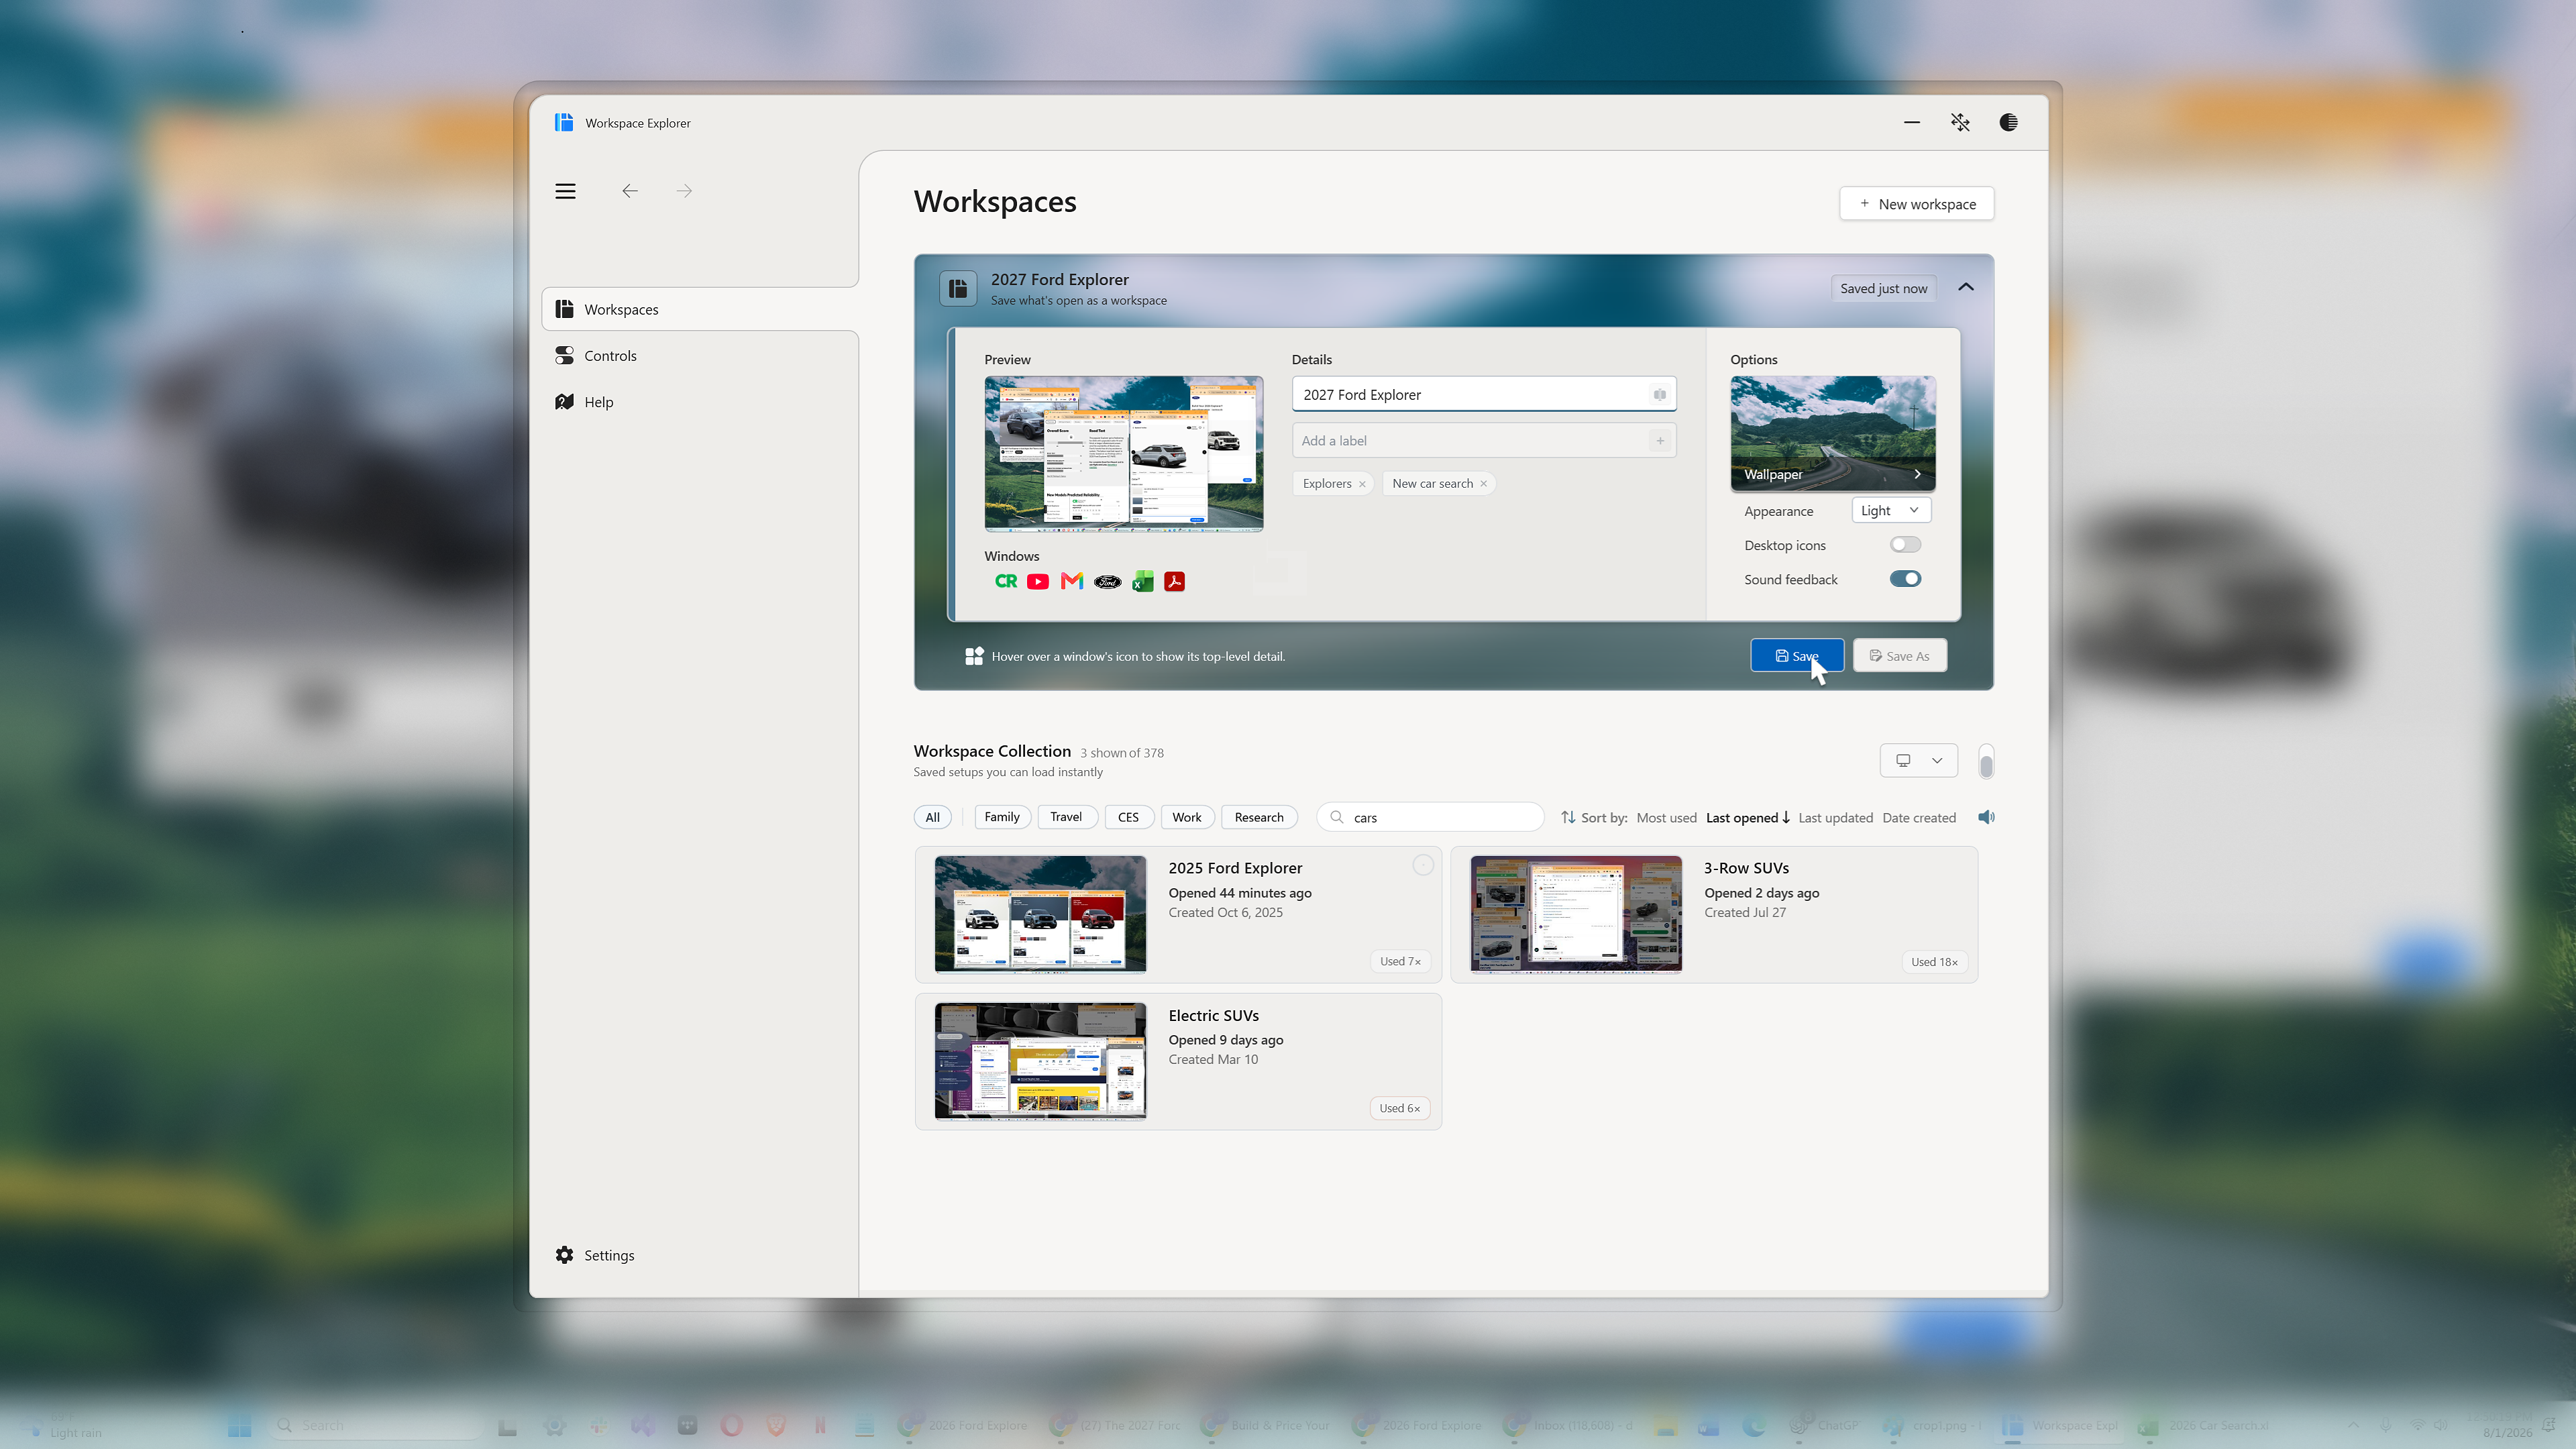Click the tiles icon beside hover hint
2576x1449 pixels.
click(974, 656)
